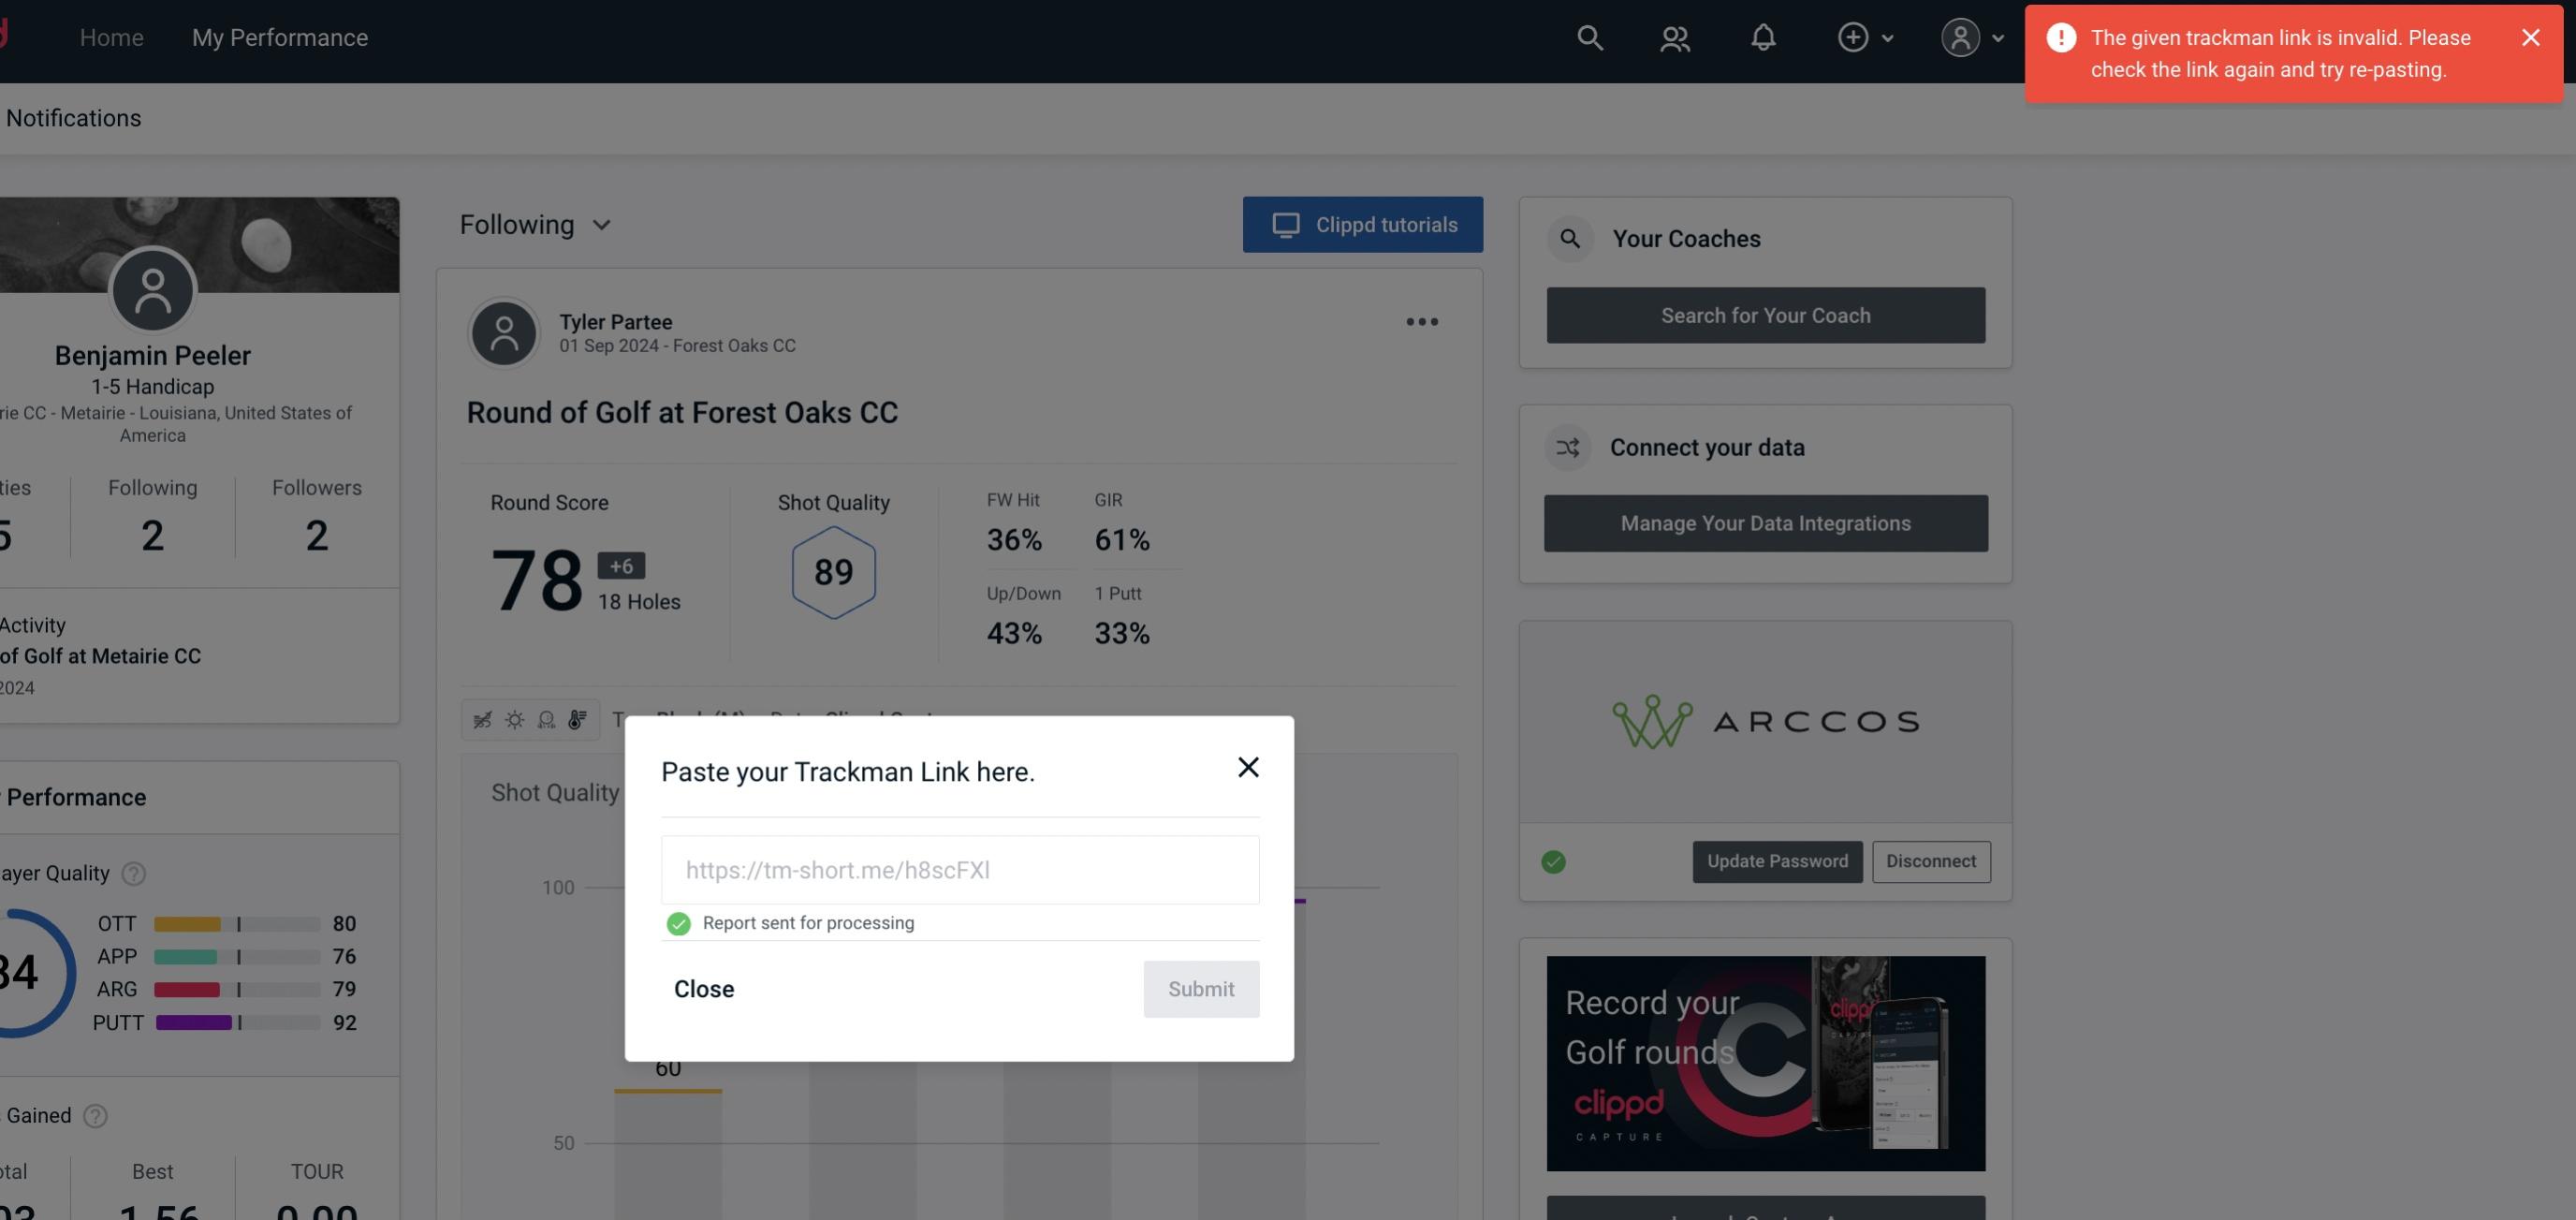Click the Search for Your Coach button

(x=1766, y=314)
